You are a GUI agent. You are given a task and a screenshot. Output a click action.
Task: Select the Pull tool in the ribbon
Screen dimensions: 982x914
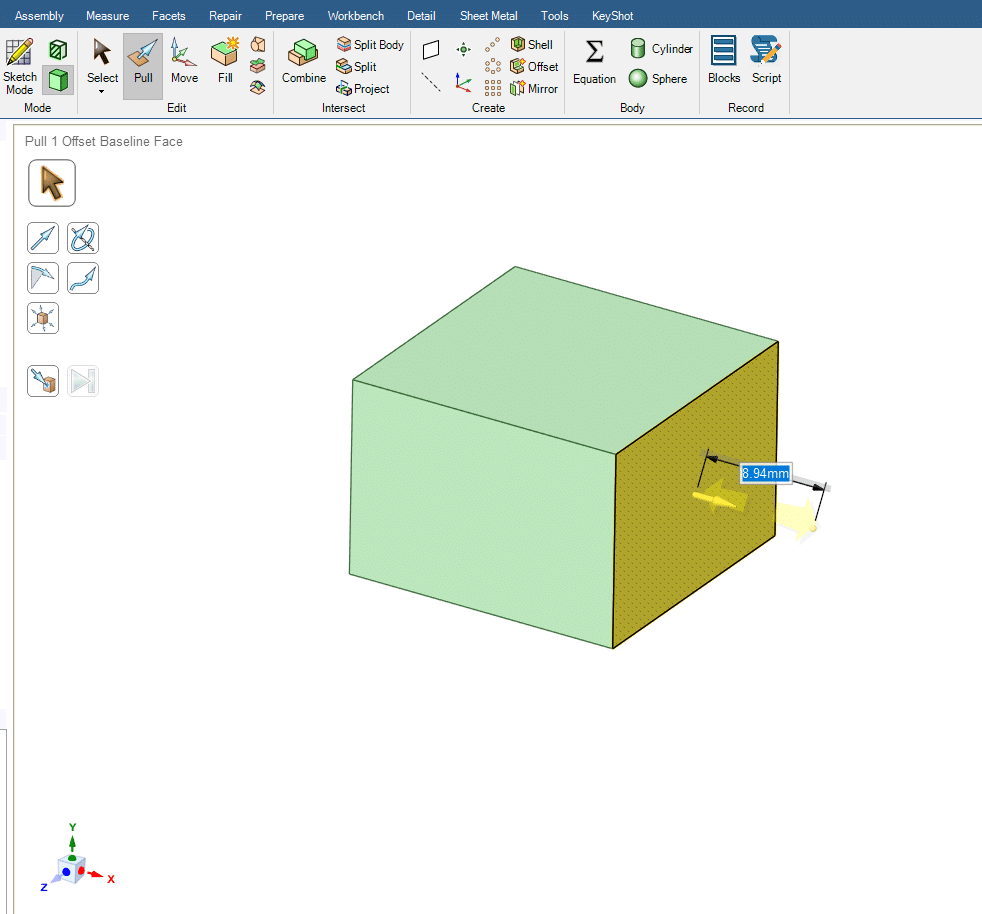pyautogui.click(x=143, y=64)
